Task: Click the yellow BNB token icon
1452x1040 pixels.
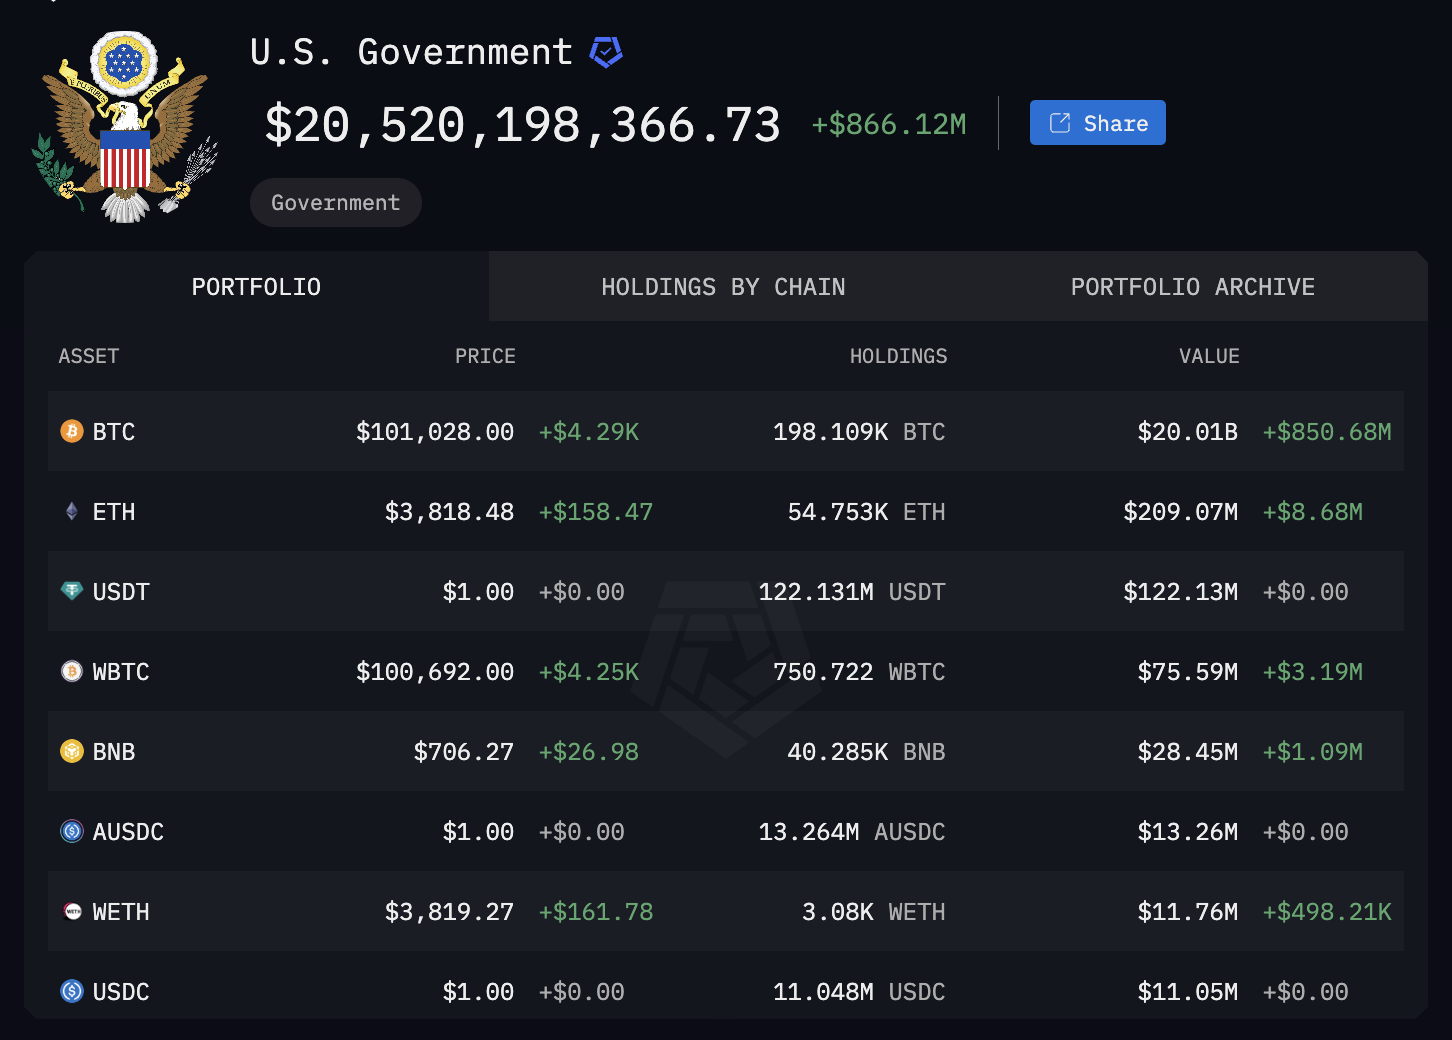Action: point(72,751)
